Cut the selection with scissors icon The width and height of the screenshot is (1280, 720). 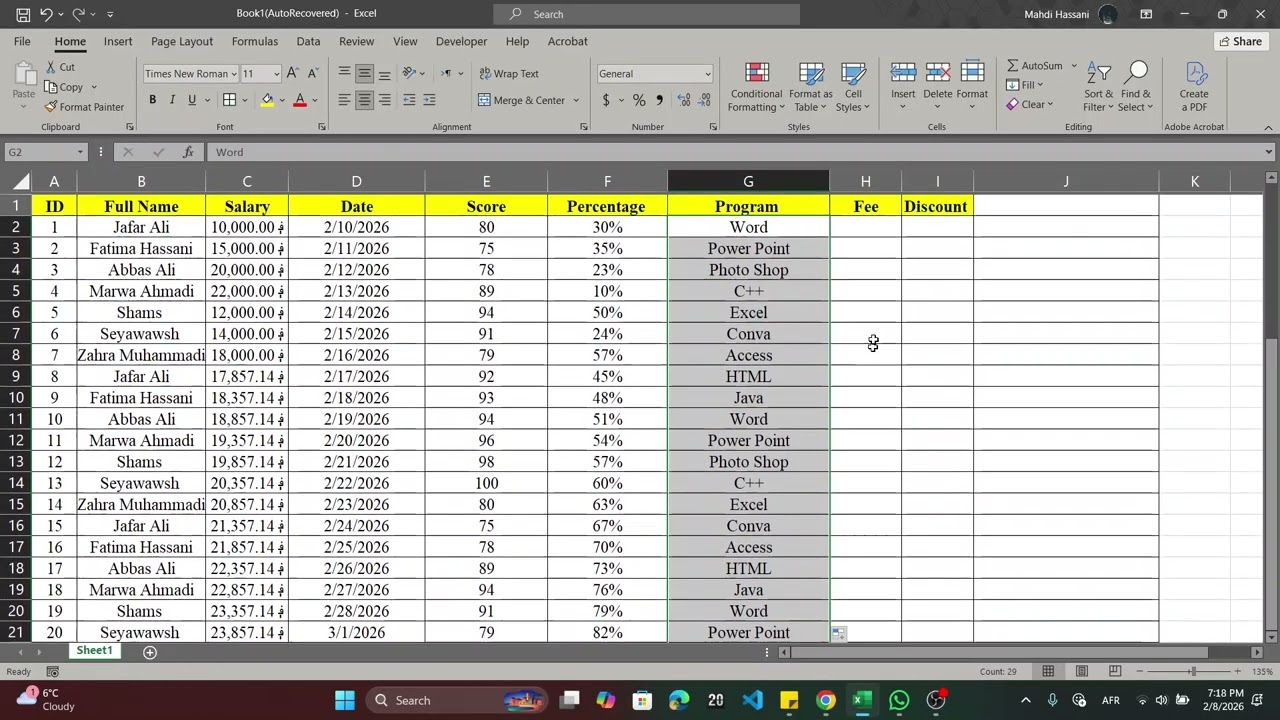(x=60, y=67)
